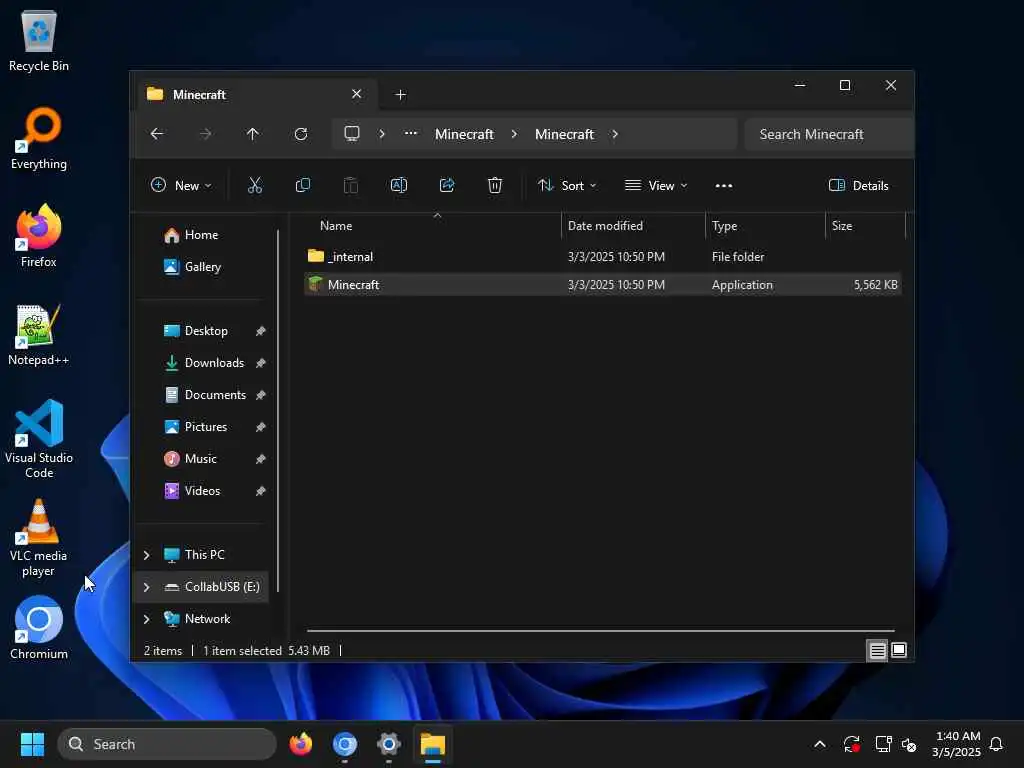Show hidden tray icons chevron
This screenshot has height=768, width=1024.
(820, 744)
